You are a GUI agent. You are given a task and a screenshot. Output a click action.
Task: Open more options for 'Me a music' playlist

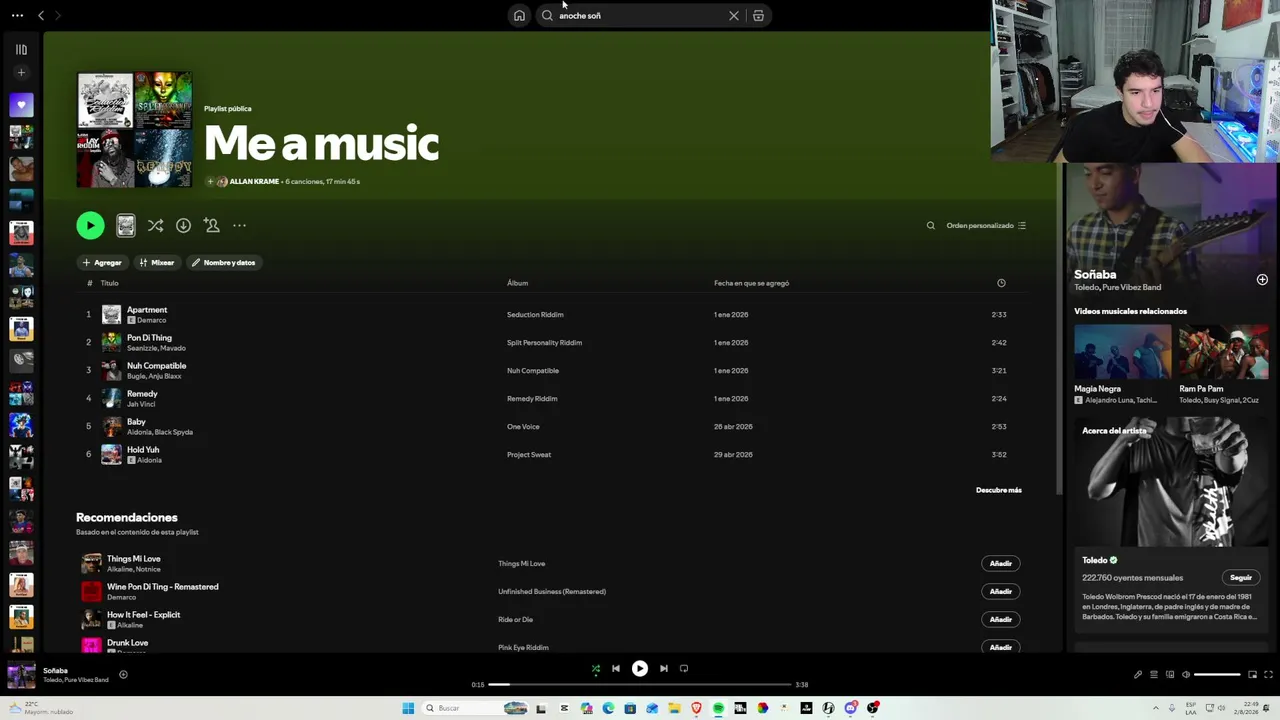[x=239, y=226]
